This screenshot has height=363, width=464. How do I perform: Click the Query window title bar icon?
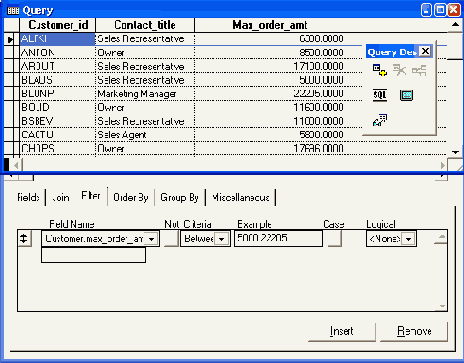[x=13, y=11]
